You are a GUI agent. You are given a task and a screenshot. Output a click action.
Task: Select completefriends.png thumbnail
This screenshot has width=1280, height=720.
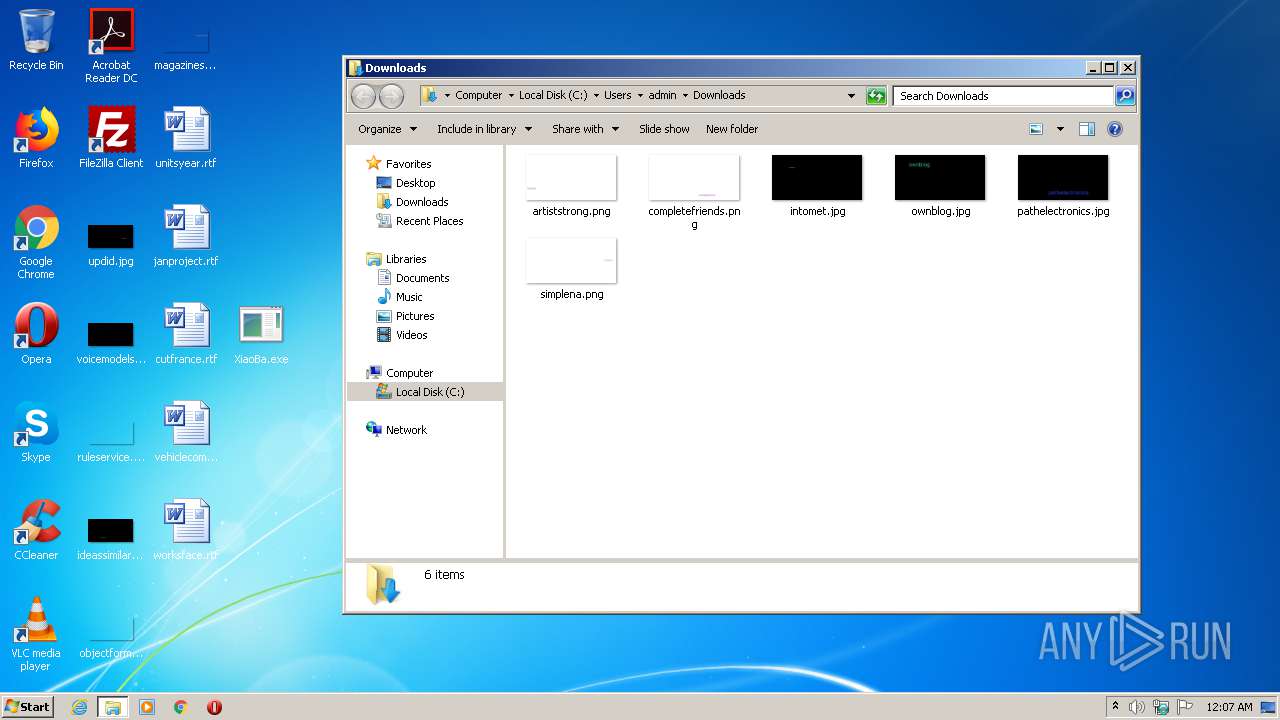point(694,192)
